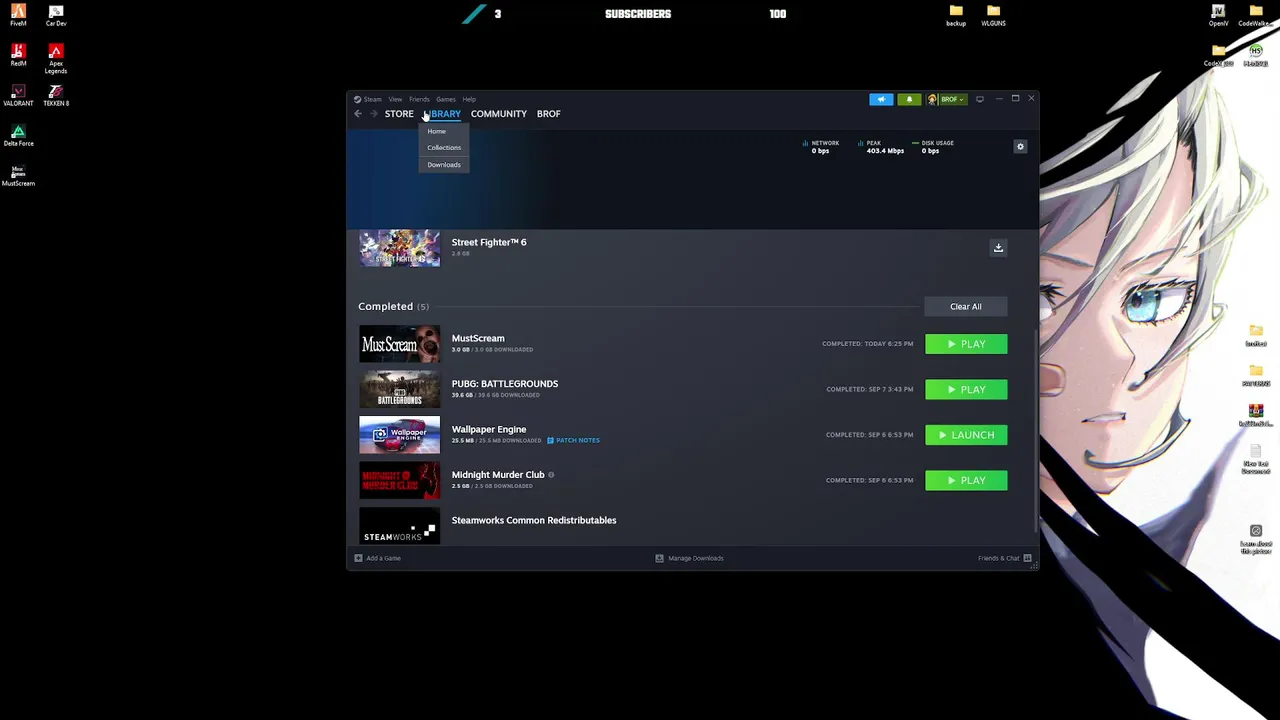The image size is (1280, 720).
Task: Go back with the Steam back arrow
Action: (358, 114)
